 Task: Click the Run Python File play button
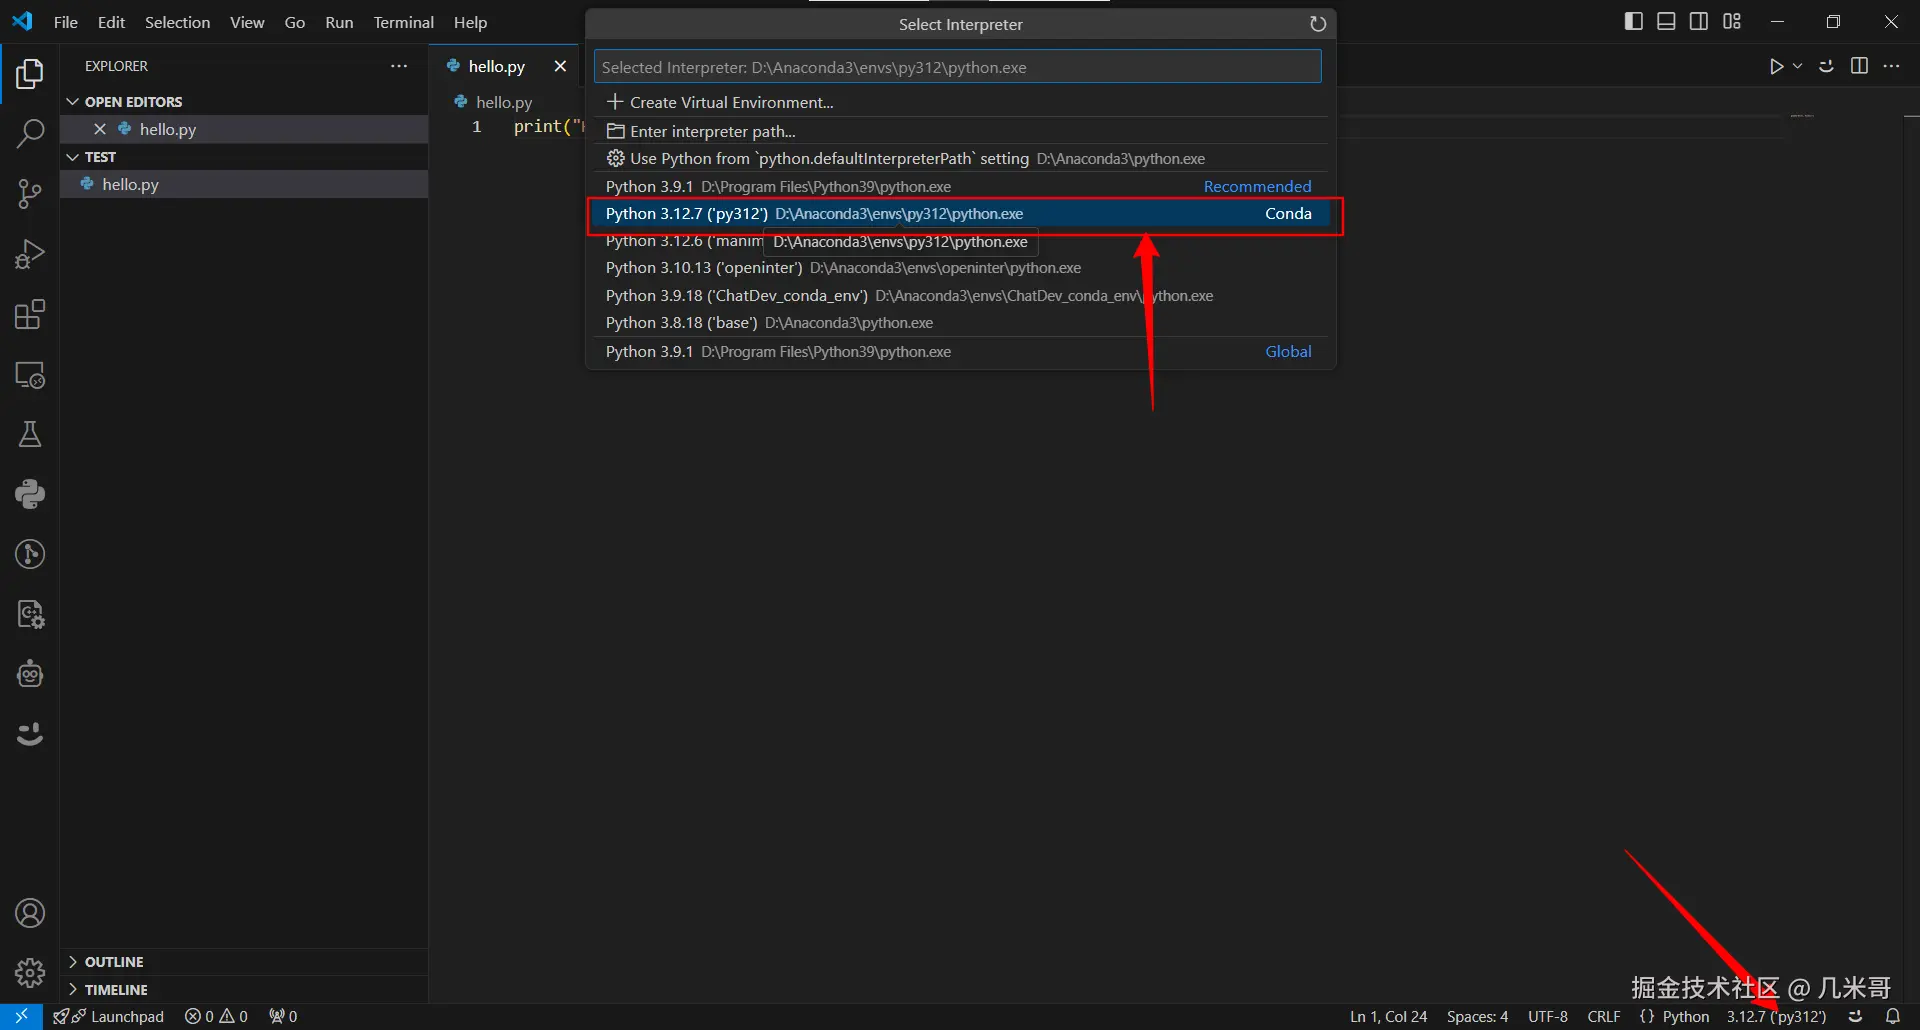(x=1776, y=66)
